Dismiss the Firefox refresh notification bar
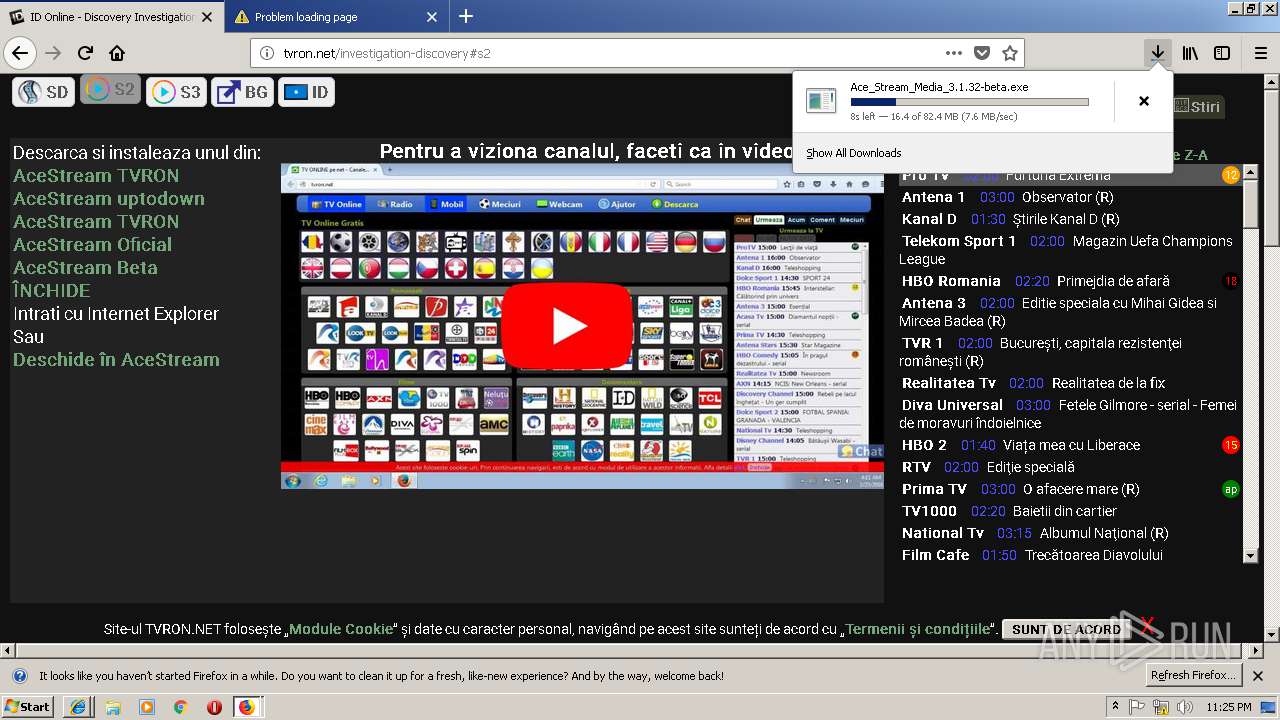Screen dimensions: 1280x720 point(1259,676)
